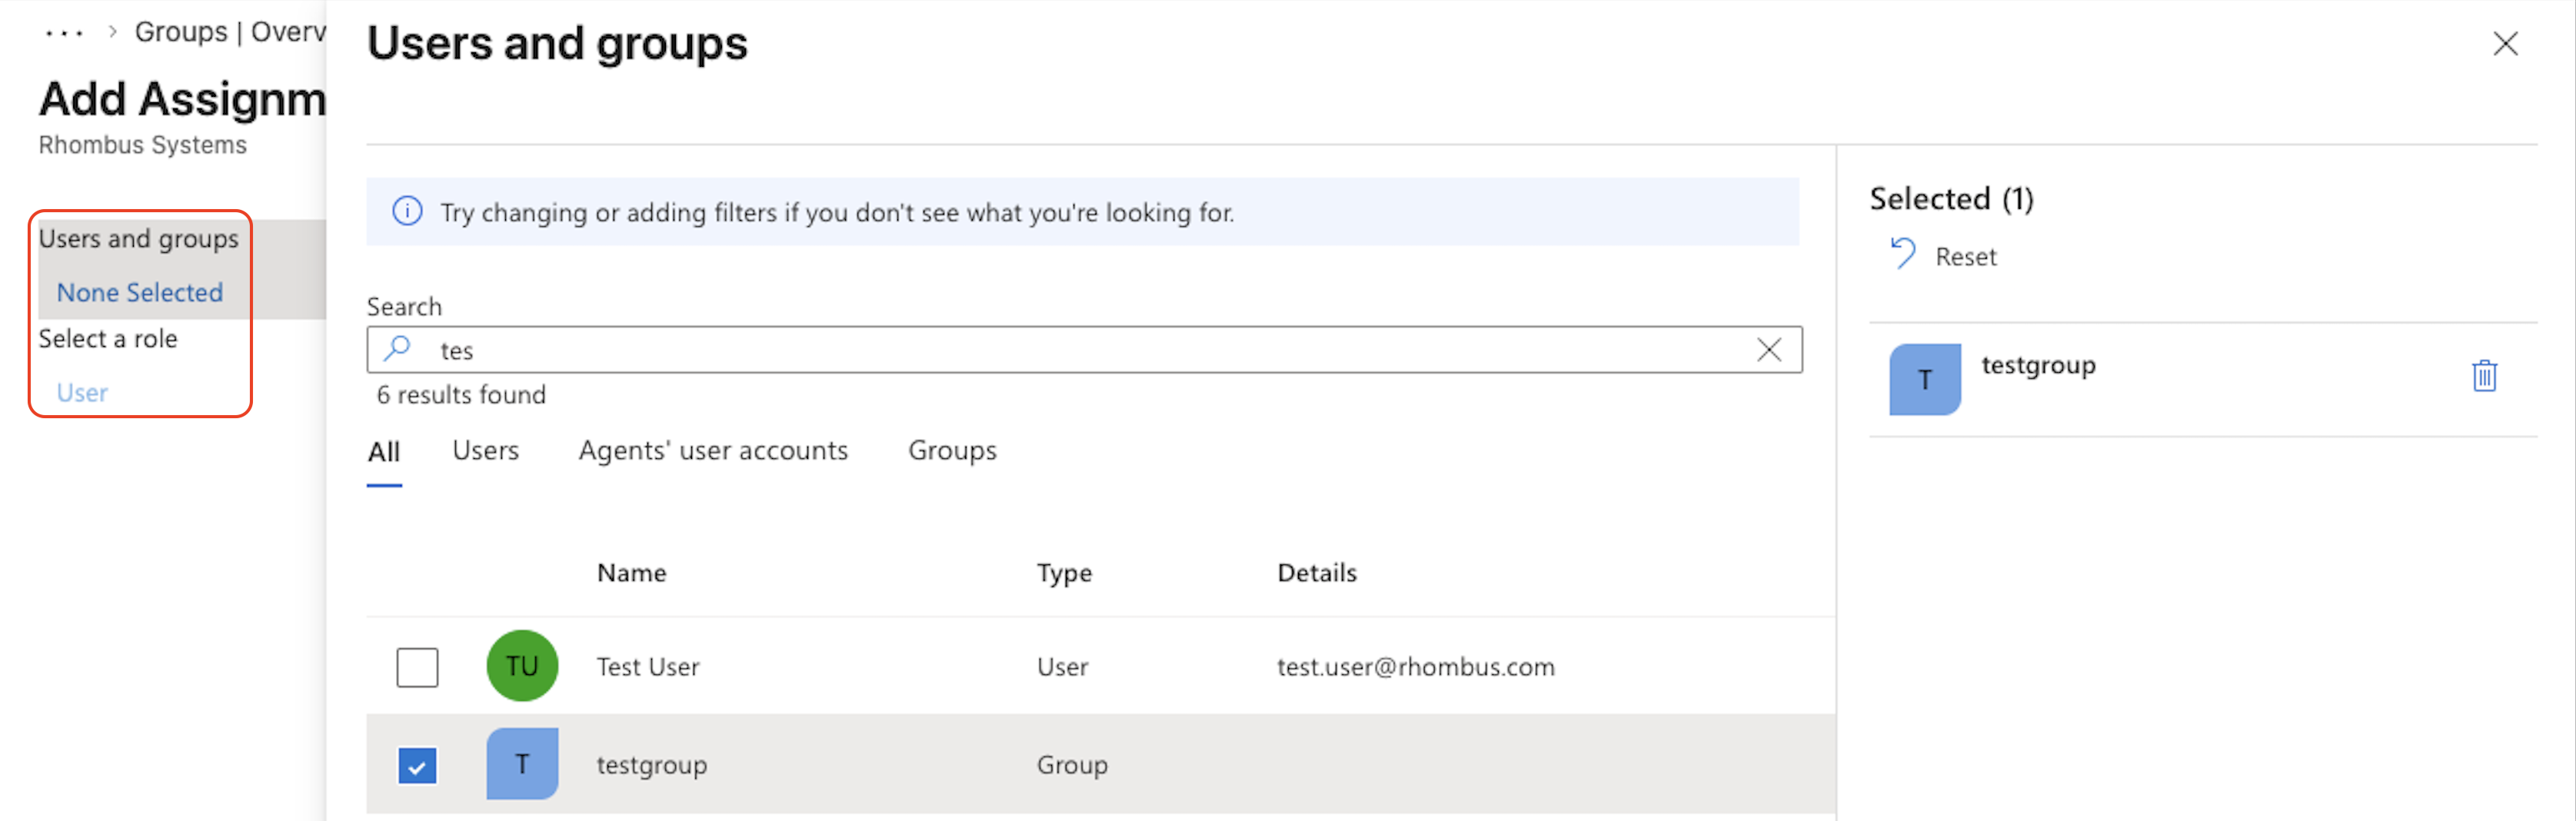Click the Selected (1) heading

click(x=1951, y=198)
